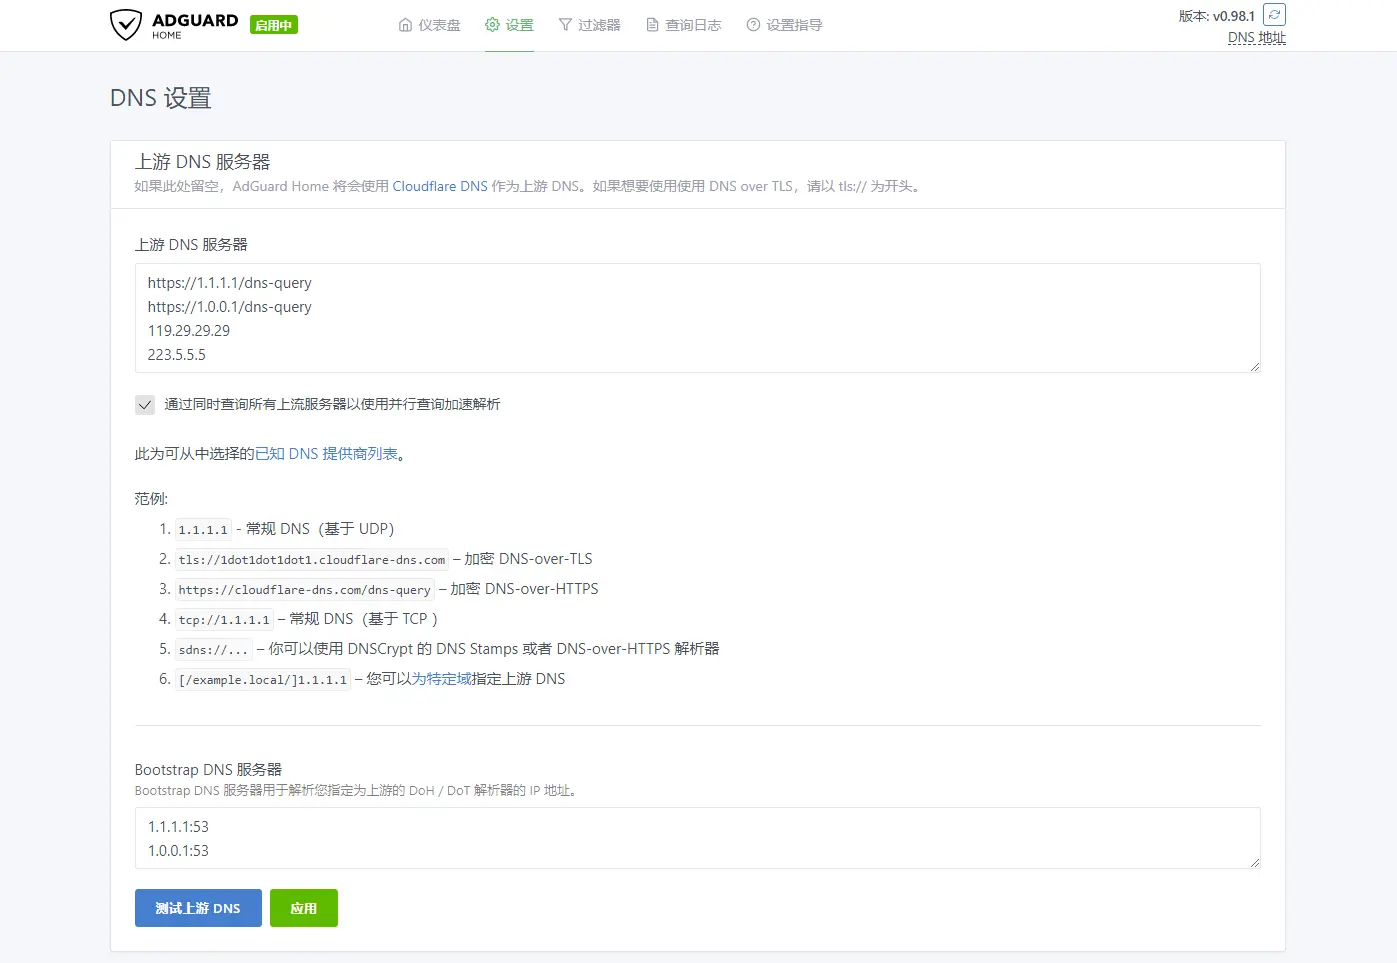Viewport: 1397px width, 963px height.
Task: Grab the Bootstrap DNS textarea resize handle
Action: click(1254, 862)
